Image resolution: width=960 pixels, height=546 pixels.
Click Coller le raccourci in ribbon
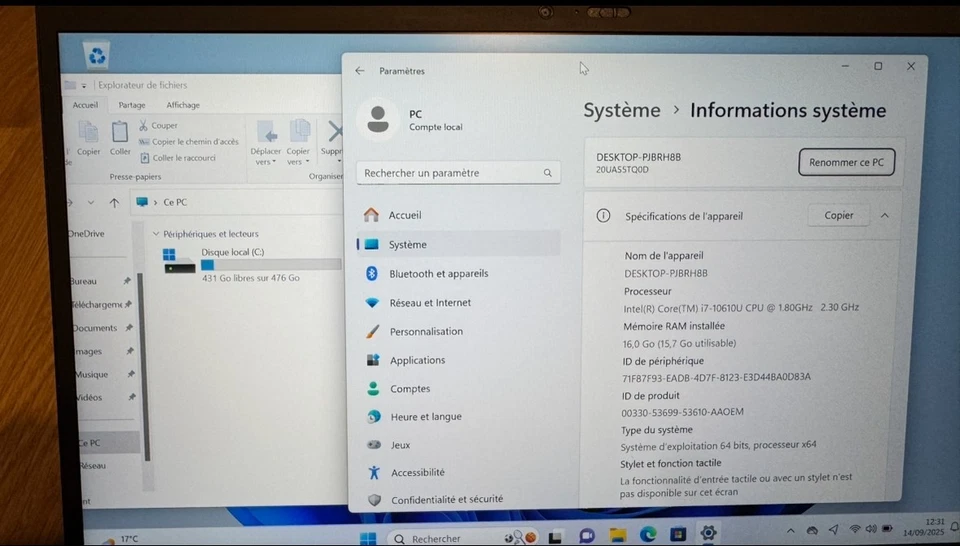pyautogui.click(x=178, y=158)
